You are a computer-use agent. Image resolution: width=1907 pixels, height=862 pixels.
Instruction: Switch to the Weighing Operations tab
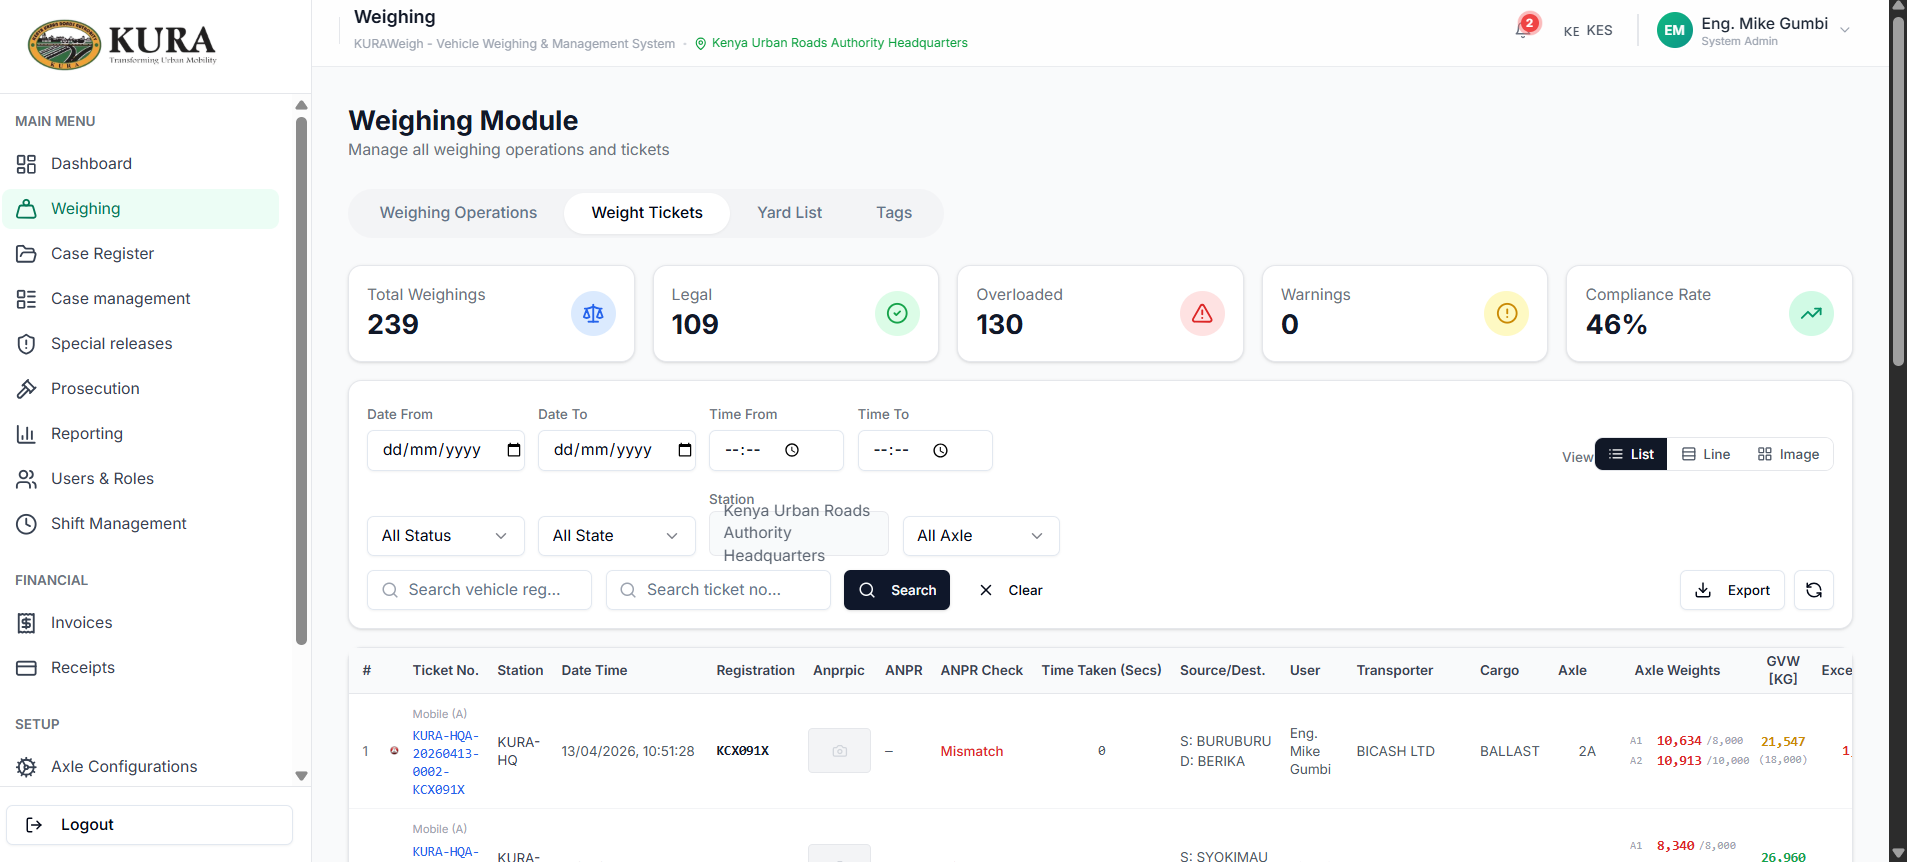[458, 213]
